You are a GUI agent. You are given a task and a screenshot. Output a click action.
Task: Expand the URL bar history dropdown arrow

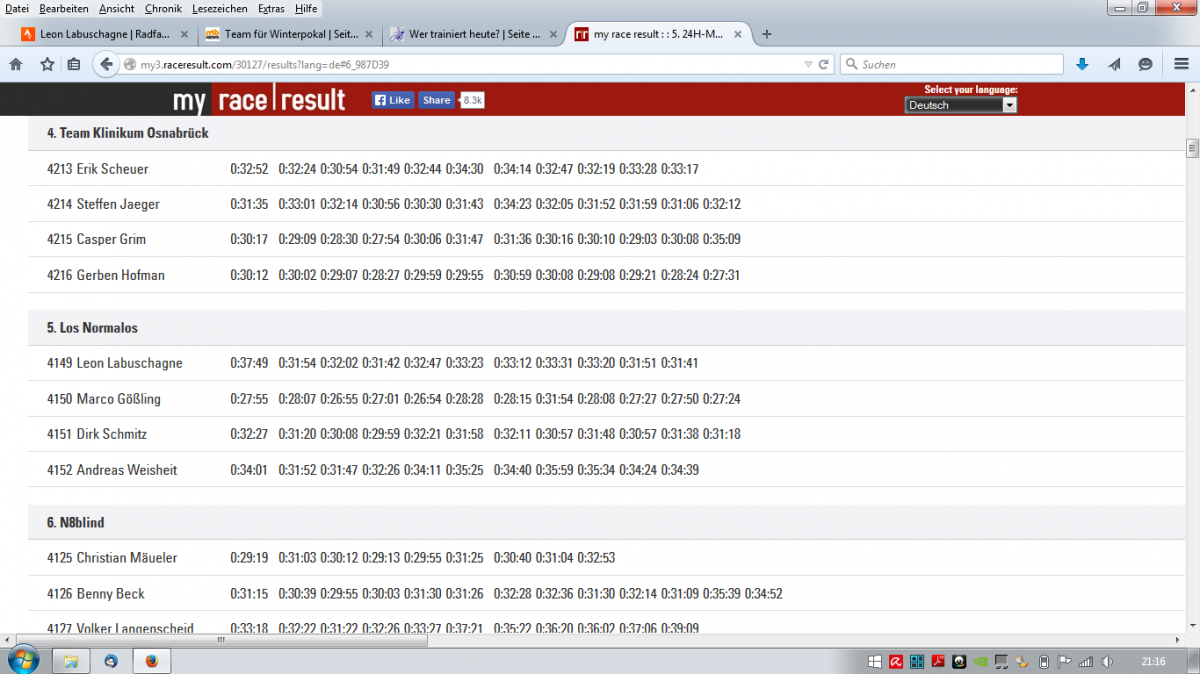tap(808, 64)
